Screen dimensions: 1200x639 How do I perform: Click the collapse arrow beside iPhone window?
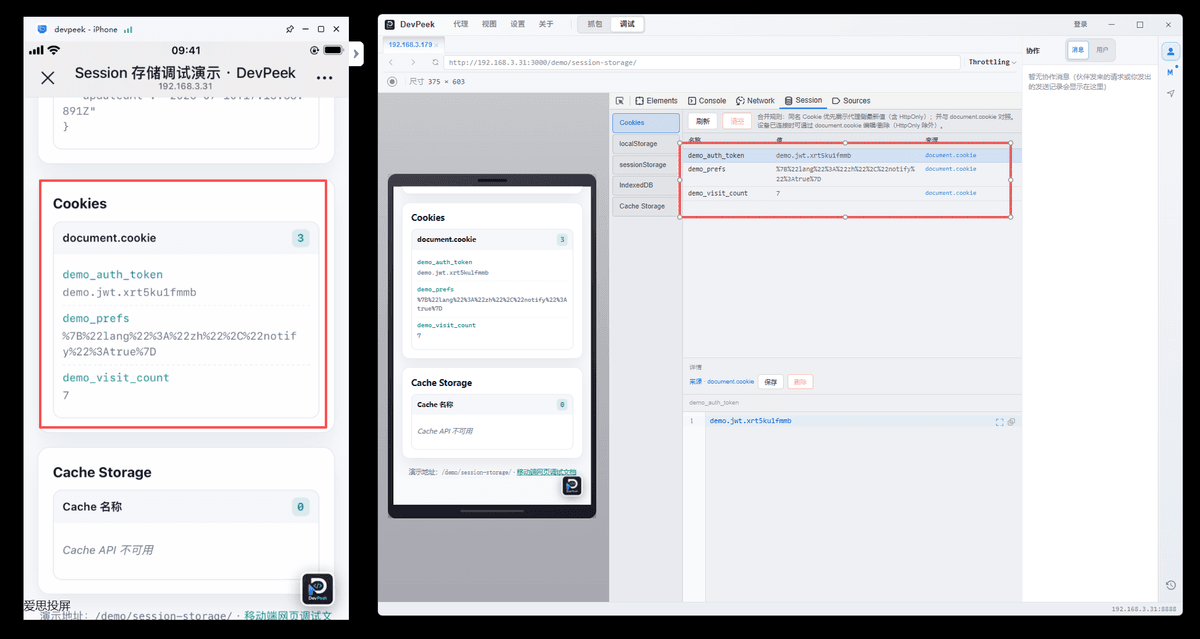(357, 52)
